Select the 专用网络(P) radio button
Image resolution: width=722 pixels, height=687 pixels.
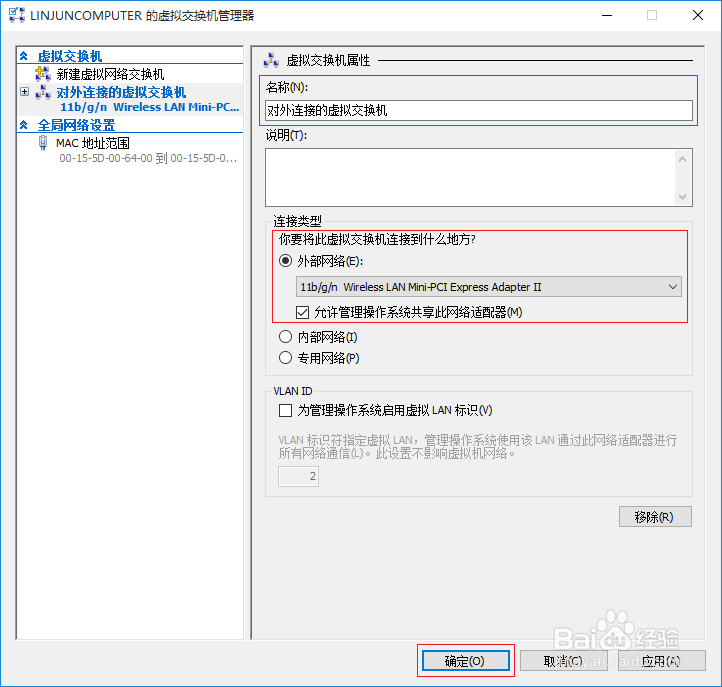(285, 358)
